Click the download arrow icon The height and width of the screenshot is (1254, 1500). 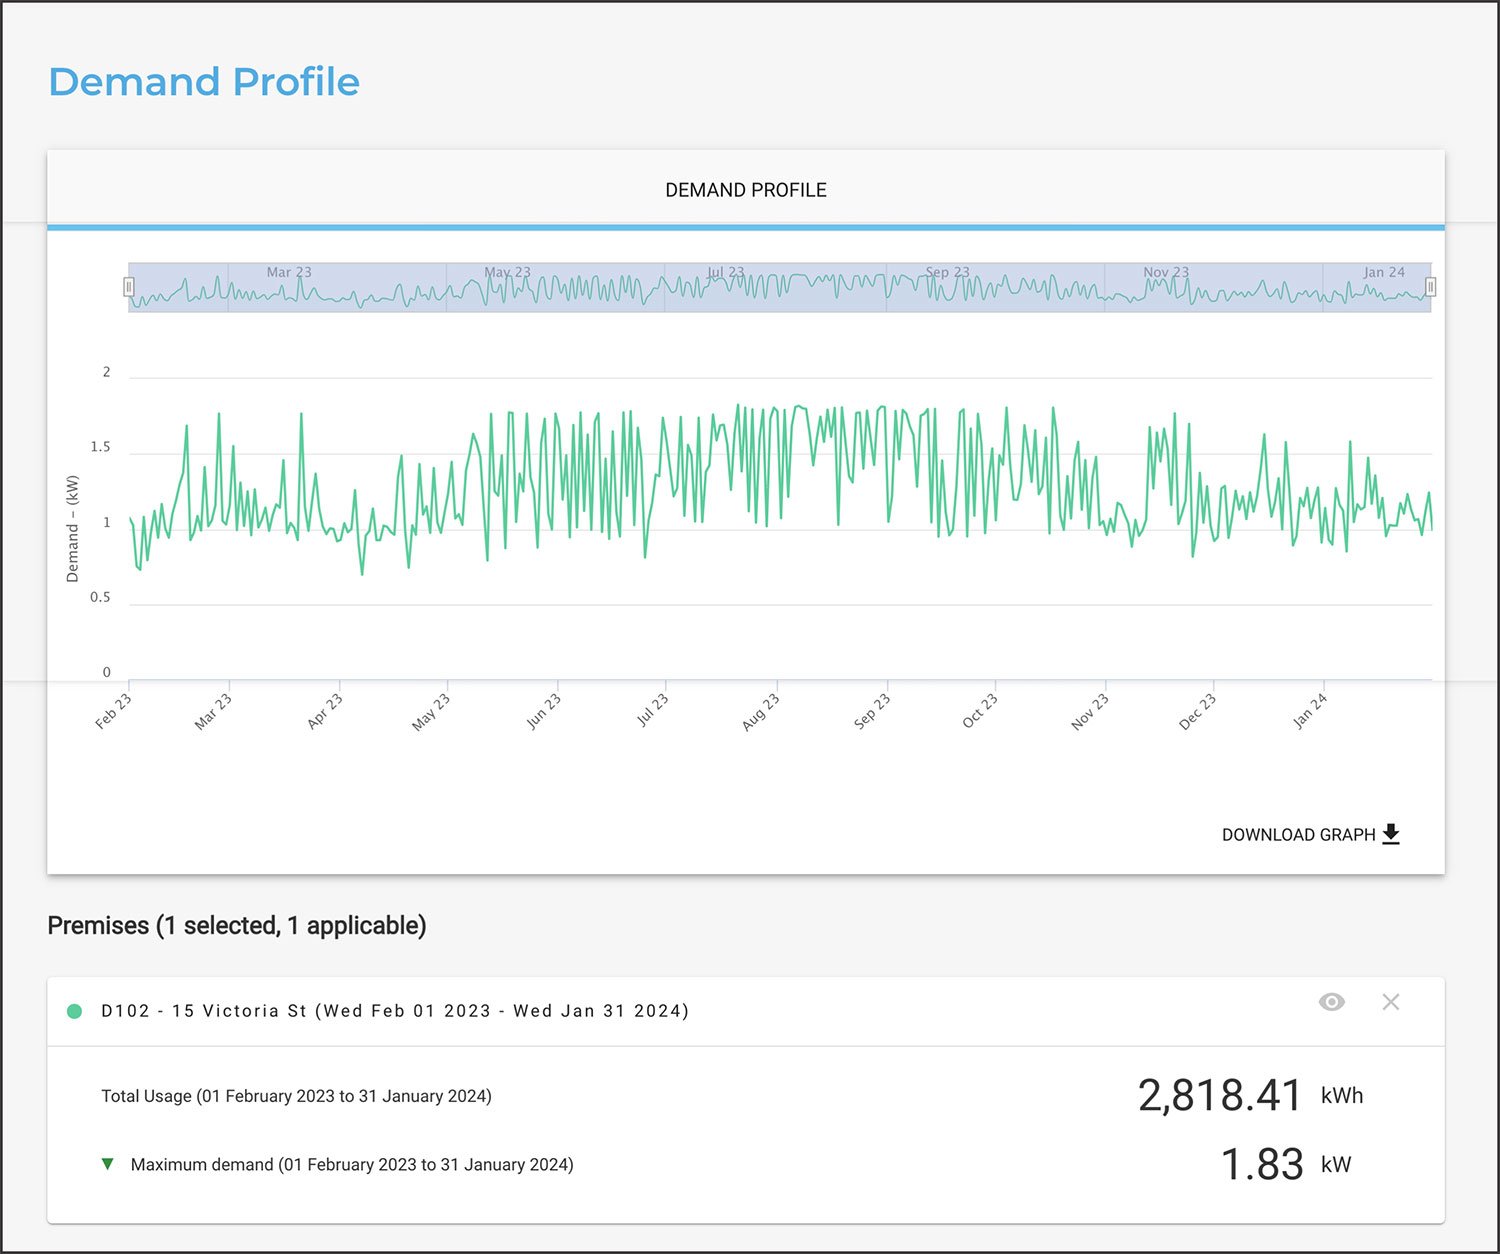[x=1391, y=835]
